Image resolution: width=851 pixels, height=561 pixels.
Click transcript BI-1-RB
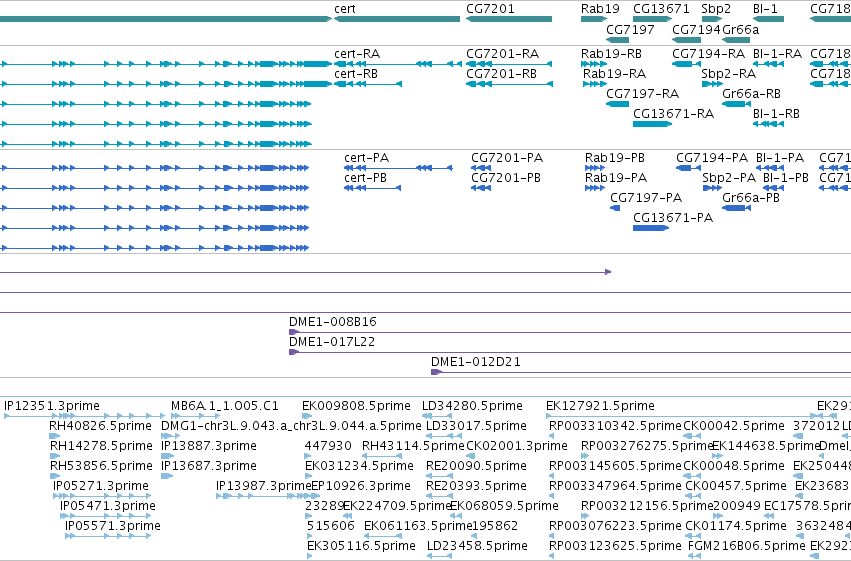[x=768, y=124]
